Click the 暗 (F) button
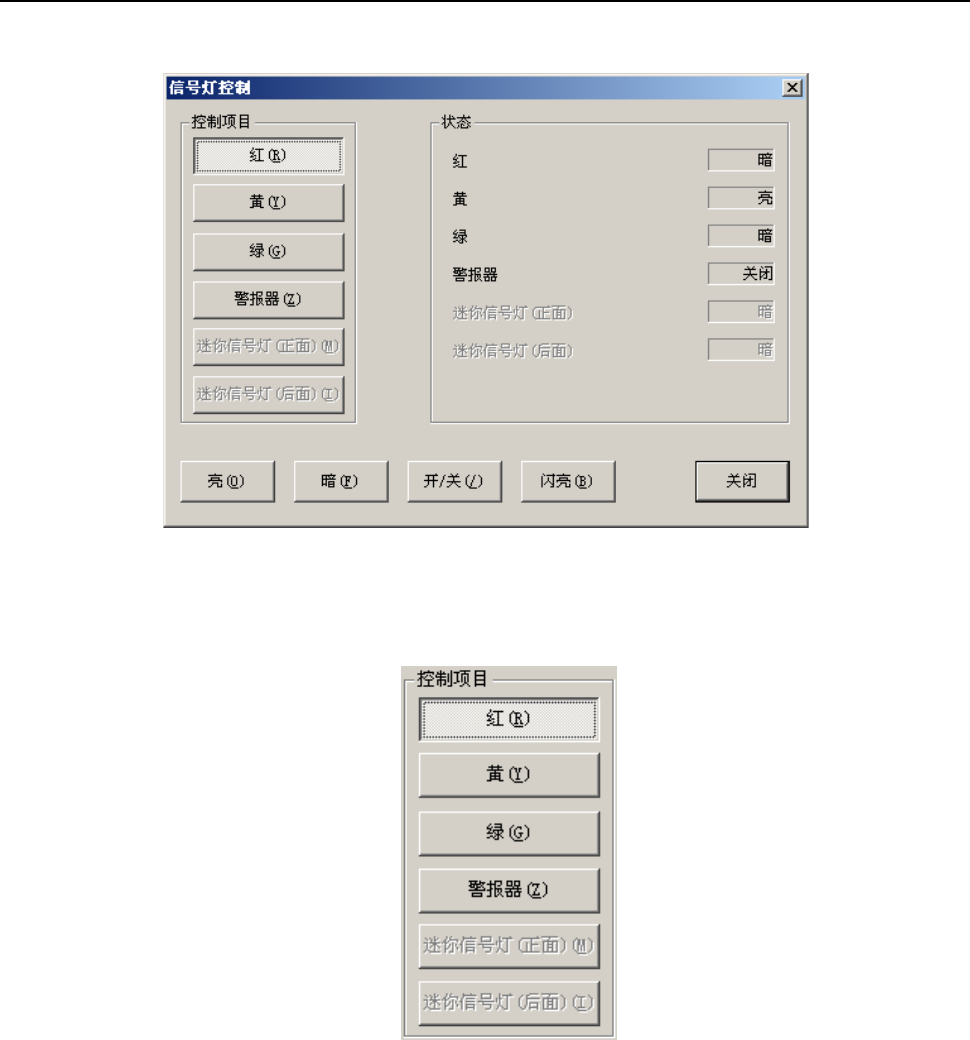Screen dimensions: 970x1040 click(340, 482)
